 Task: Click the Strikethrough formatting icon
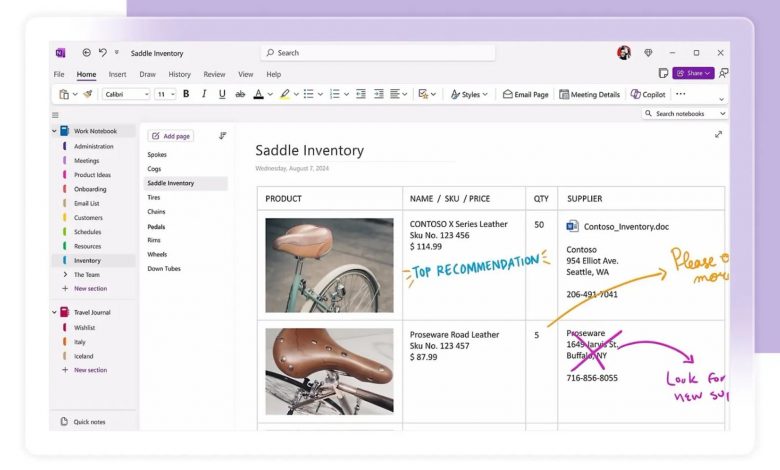pyautogui.click(x=239, y=94)
